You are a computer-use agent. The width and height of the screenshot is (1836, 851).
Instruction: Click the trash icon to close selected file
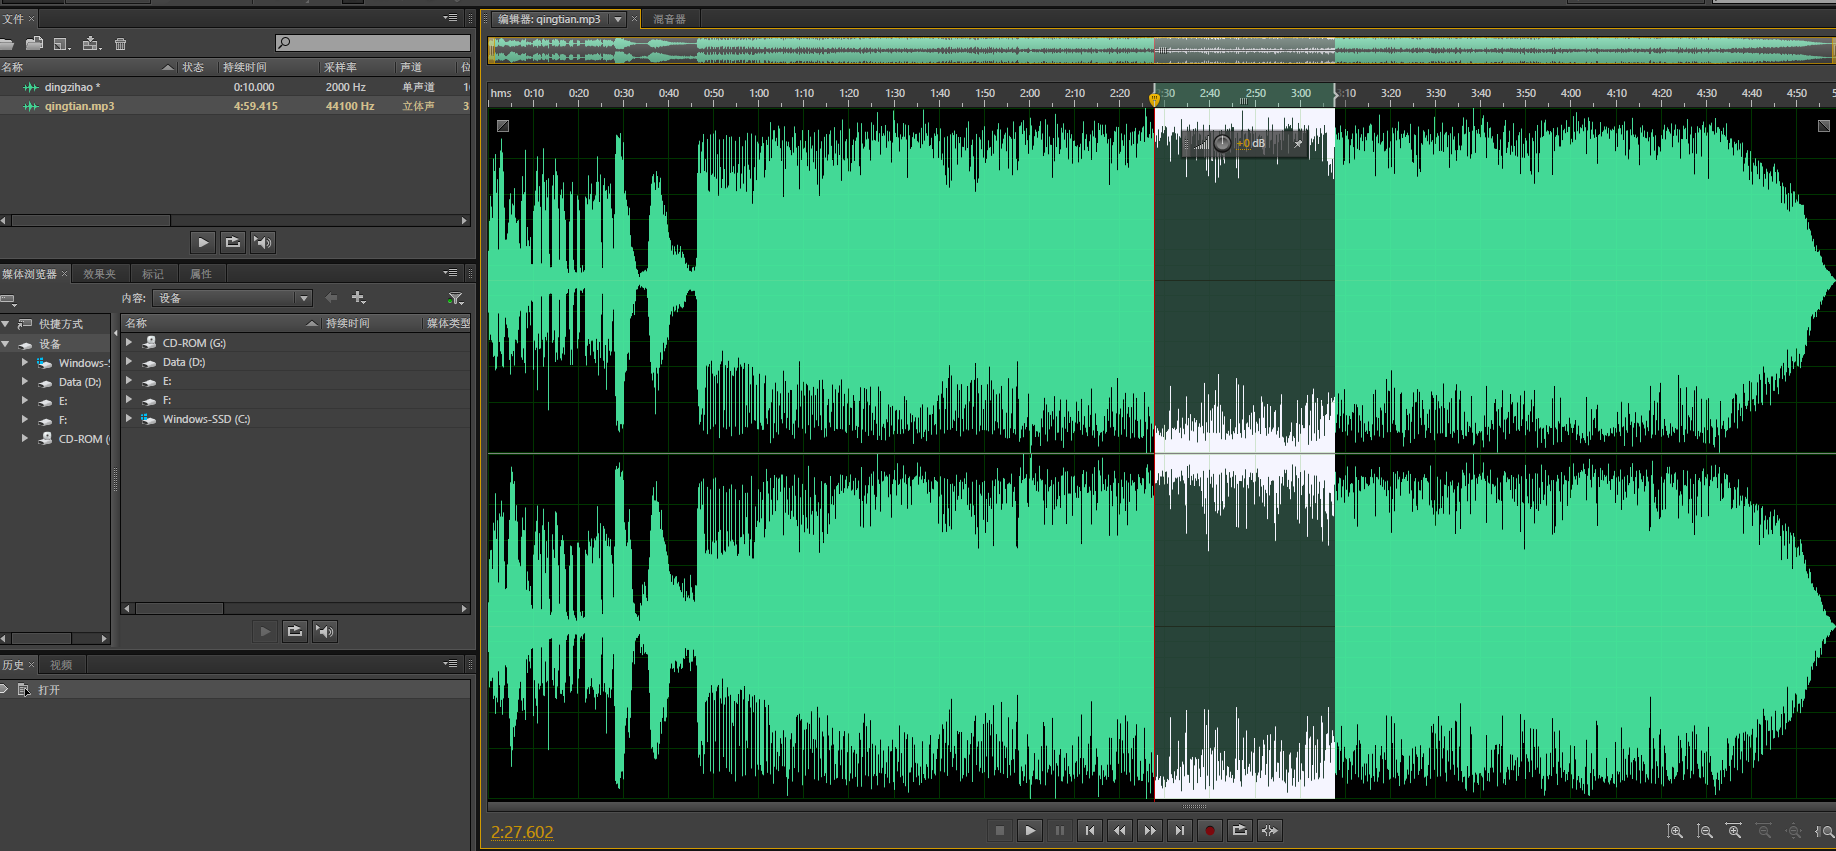(x=121, y=44)
